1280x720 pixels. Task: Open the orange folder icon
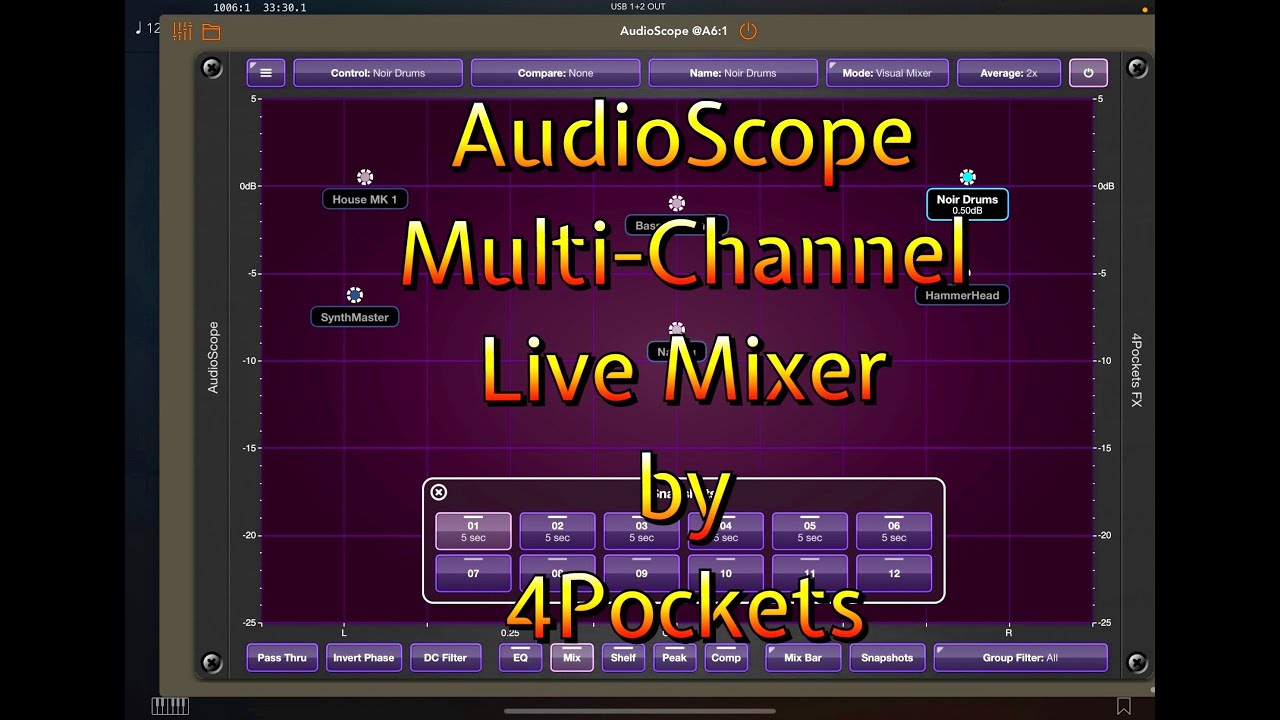click(x=211, y=31)
